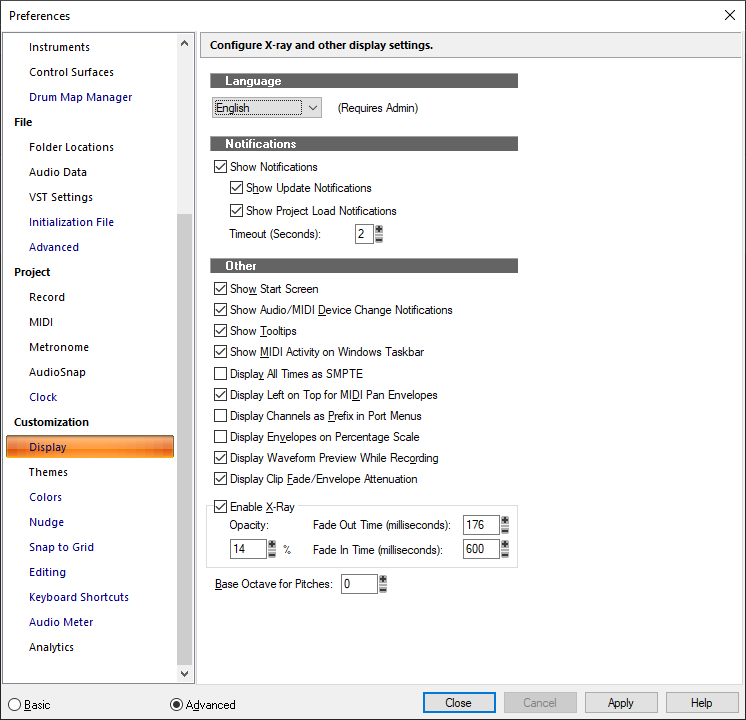Open Advanced under File section

(54, 247)
